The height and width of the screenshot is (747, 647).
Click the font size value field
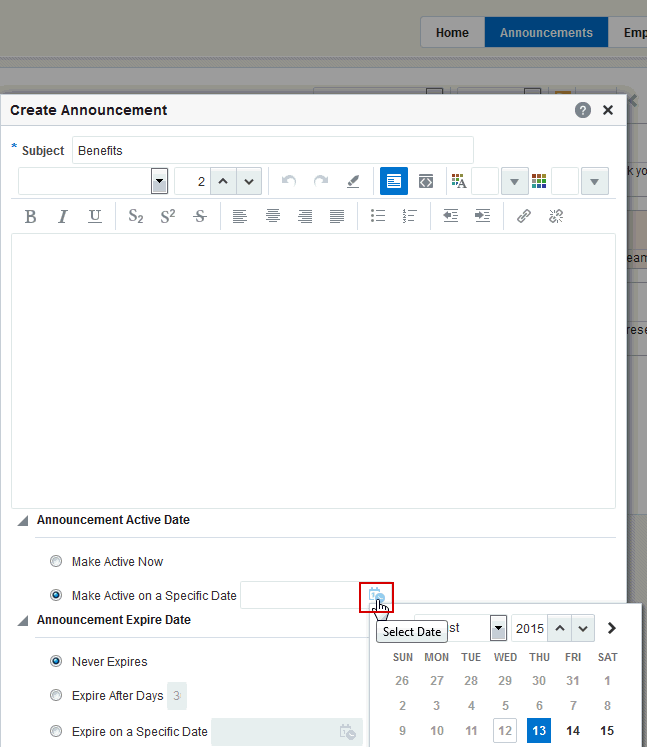tap(192, 181)
